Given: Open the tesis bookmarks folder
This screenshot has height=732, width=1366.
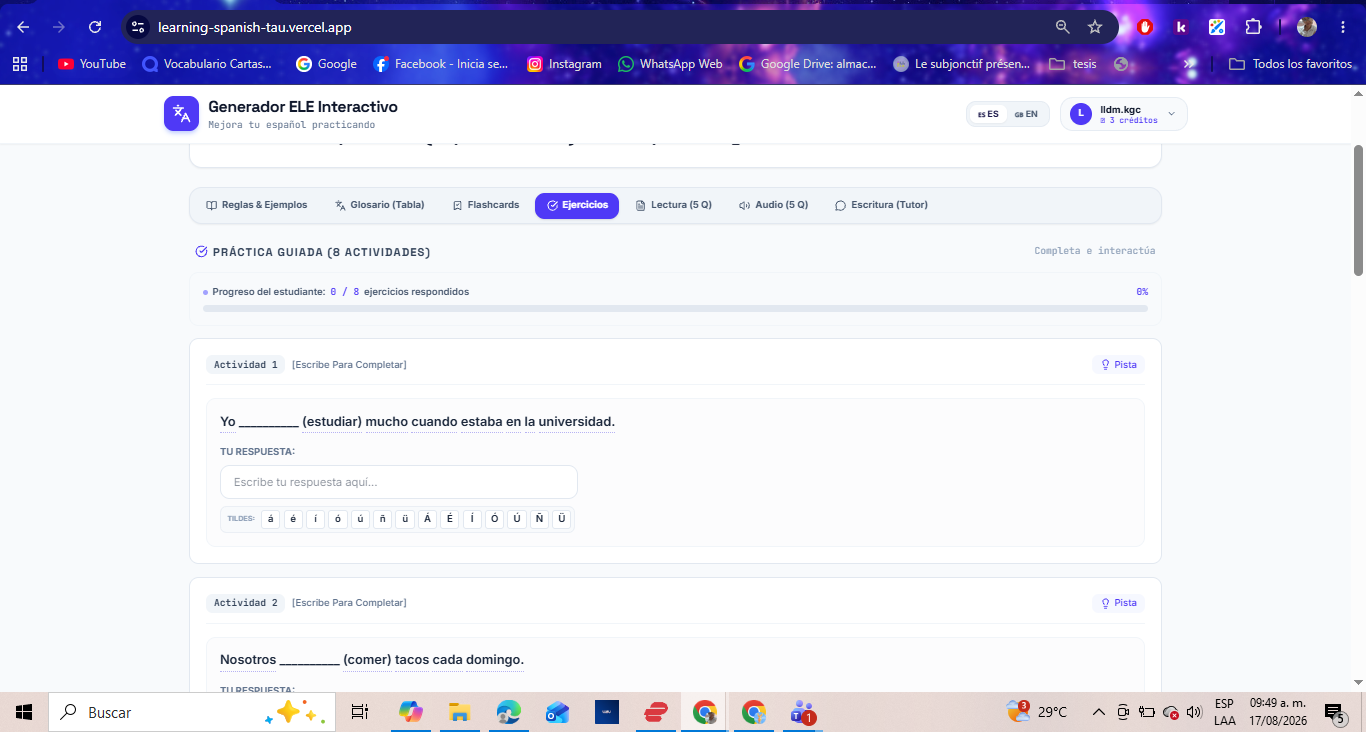Looking at the screenshot, I should tap(1073, 64).
